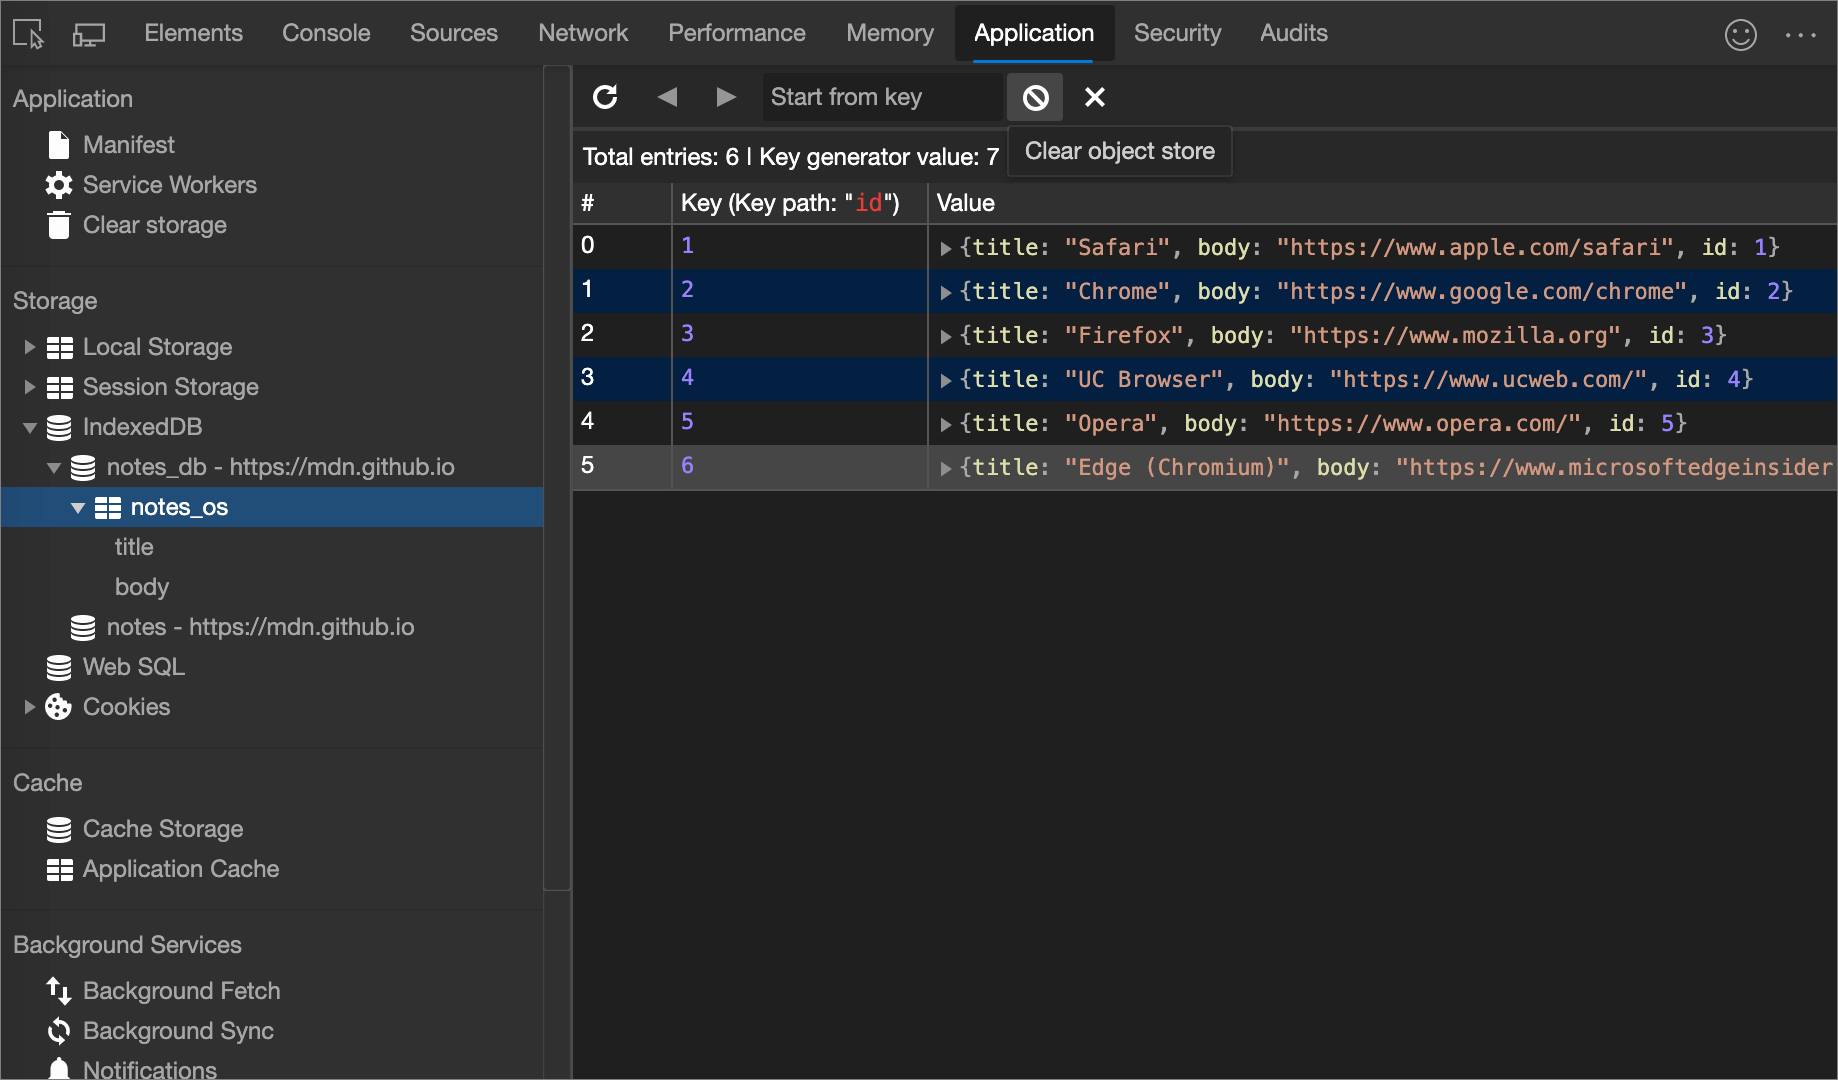Click the Cache Storage database icon
The height and width of the screenshot is (1080, 1838).
pos(59,829)
